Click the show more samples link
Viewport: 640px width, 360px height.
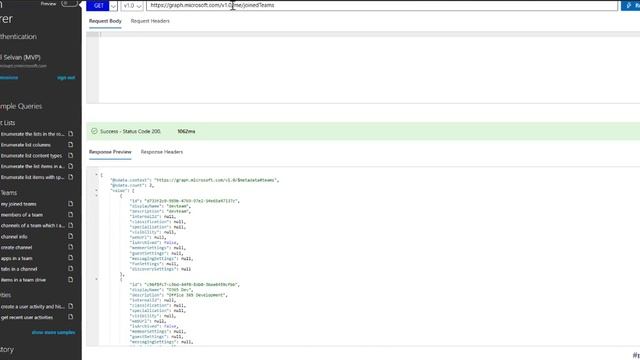tap(53, 332)
